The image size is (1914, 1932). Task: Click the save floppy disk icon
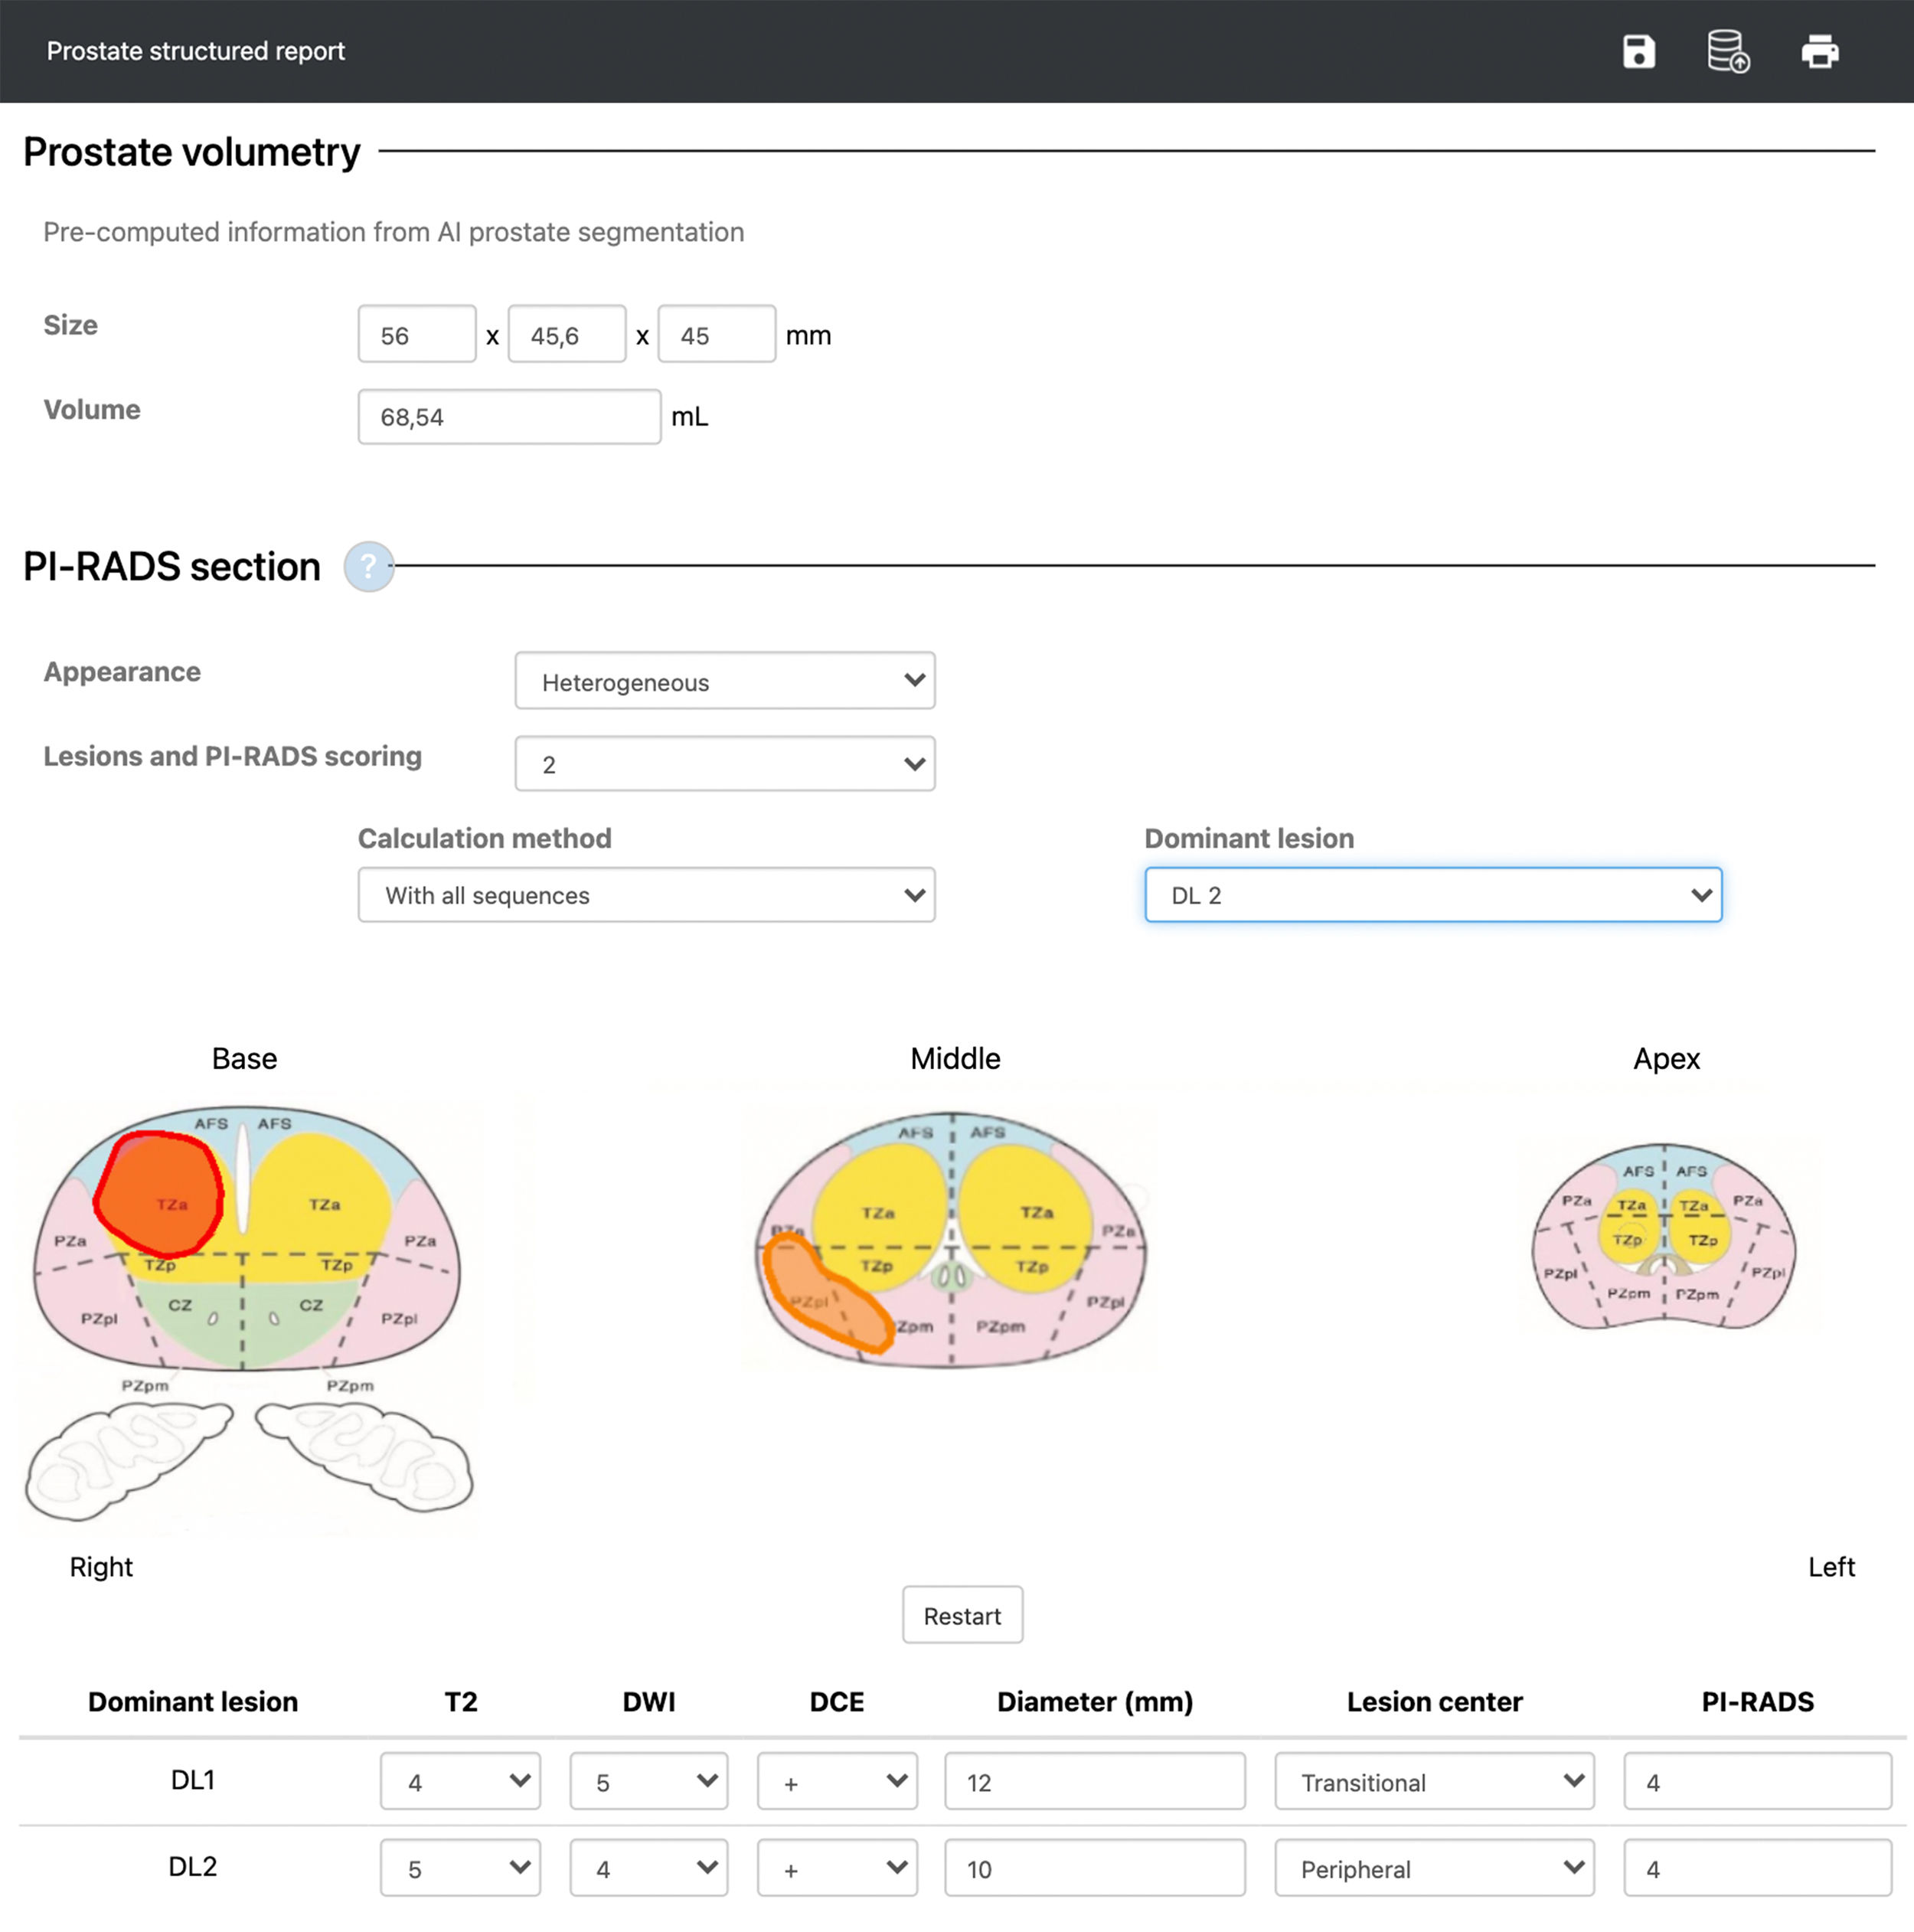coord(1638,51)
